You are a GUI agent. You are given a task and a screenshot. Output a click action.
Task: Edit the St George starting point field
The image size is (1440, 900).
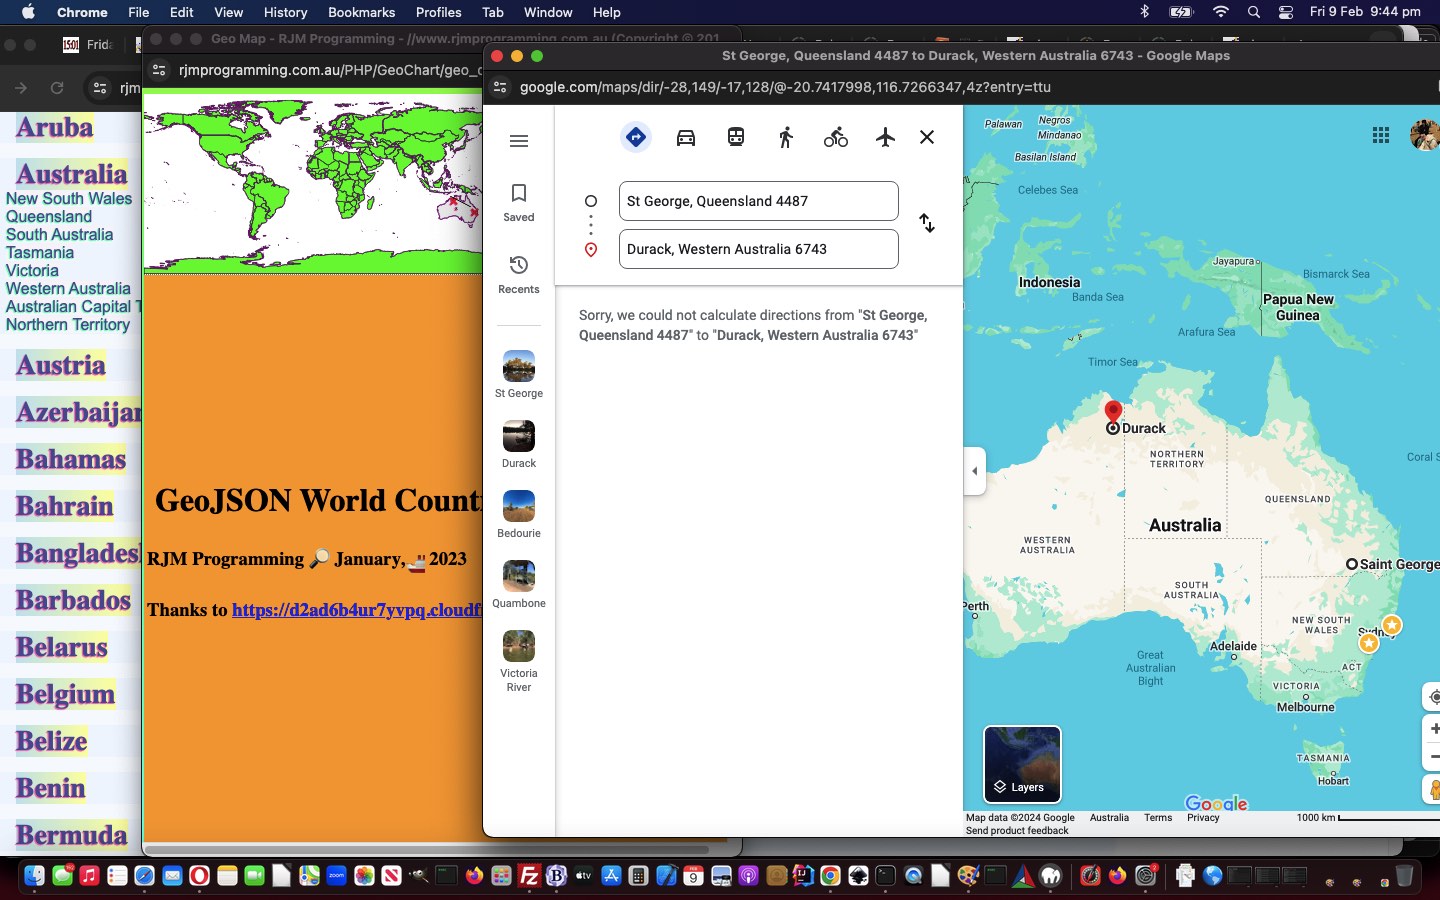(x=759, y=201)
